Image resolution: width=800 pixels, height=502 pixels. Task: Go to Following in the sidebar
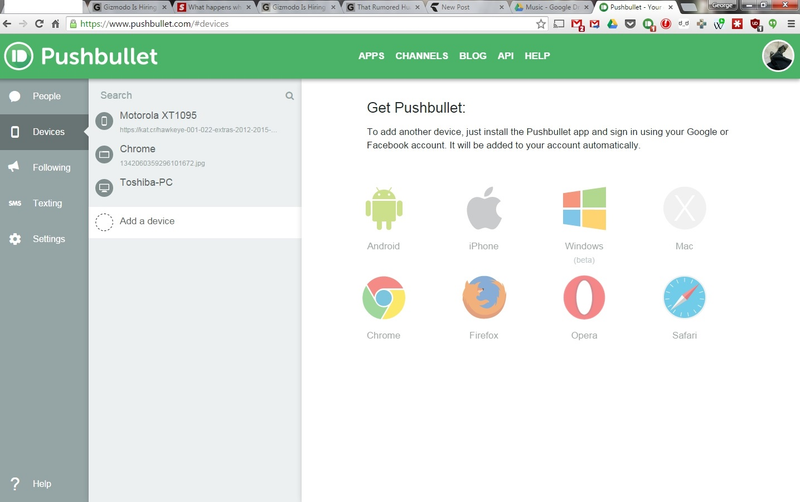[44, 167]
